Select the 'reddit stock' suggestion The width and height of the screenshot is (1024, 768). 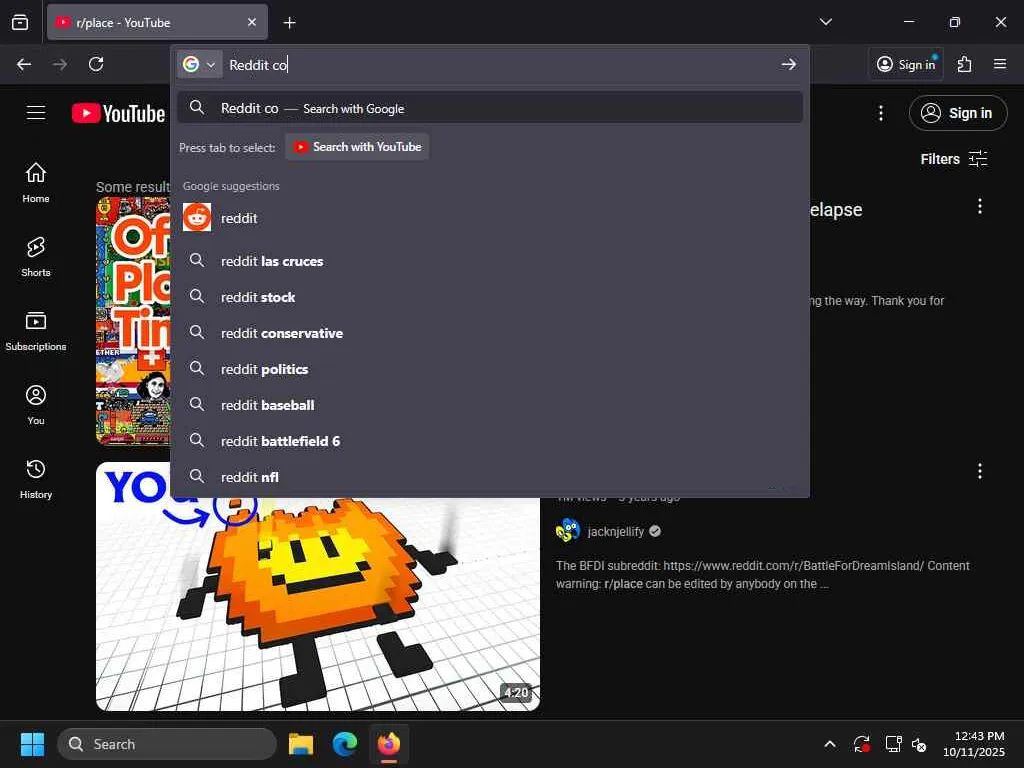pos(490,296)
